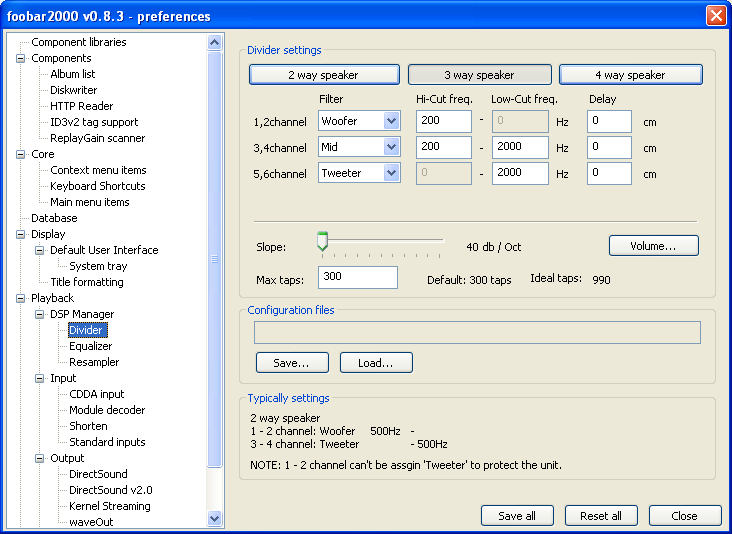Select Component libraries in tree

[x=79, y=42]
